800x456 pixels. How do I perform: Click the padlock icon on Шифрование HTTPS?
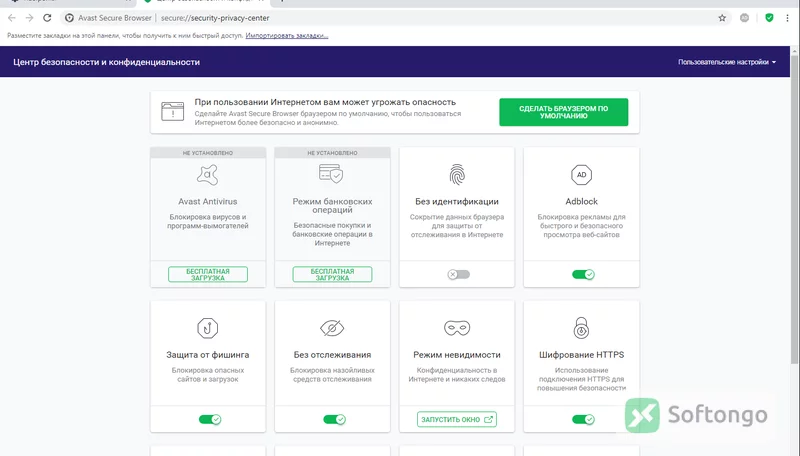[581, 328]
